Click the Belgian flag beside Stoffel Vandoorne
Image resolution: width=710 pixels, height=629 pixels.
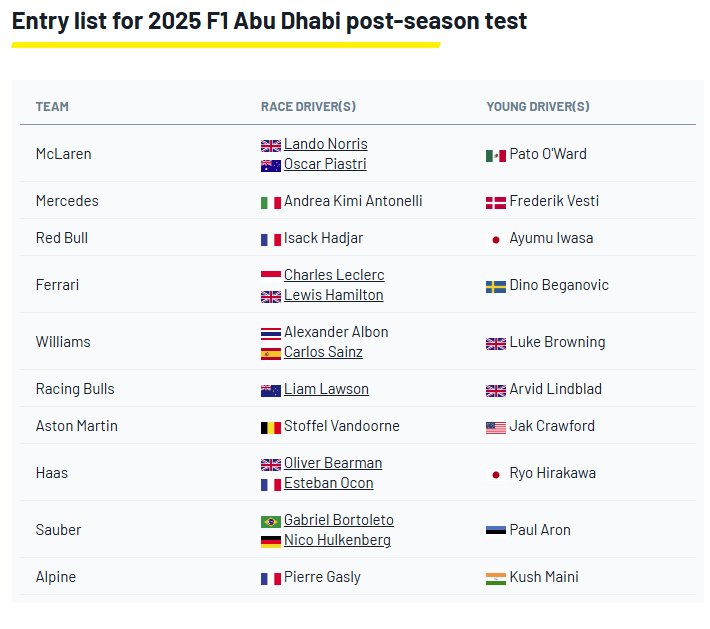click(270, 427)
